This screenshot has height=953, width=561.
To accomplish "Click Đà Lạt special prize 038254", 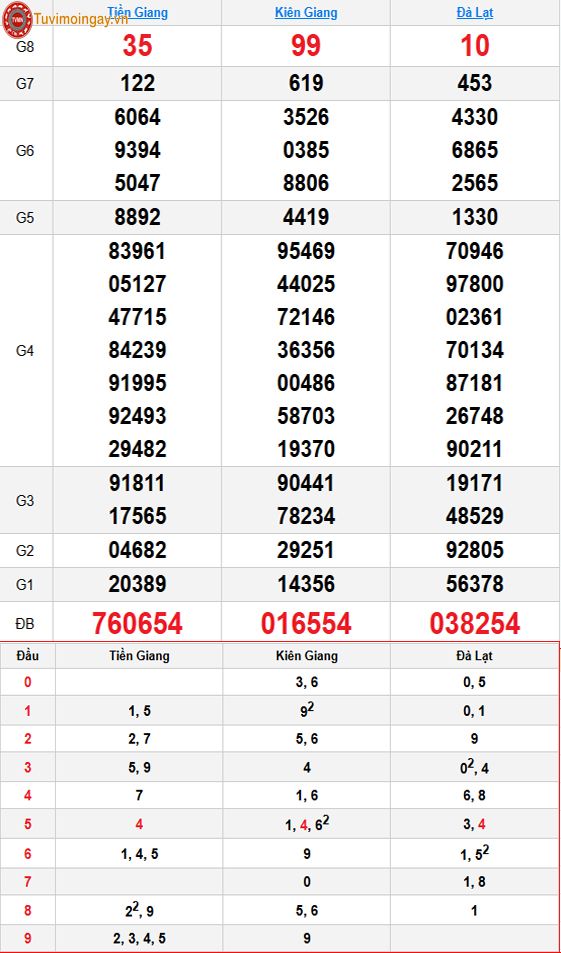I will pos(475,623).
